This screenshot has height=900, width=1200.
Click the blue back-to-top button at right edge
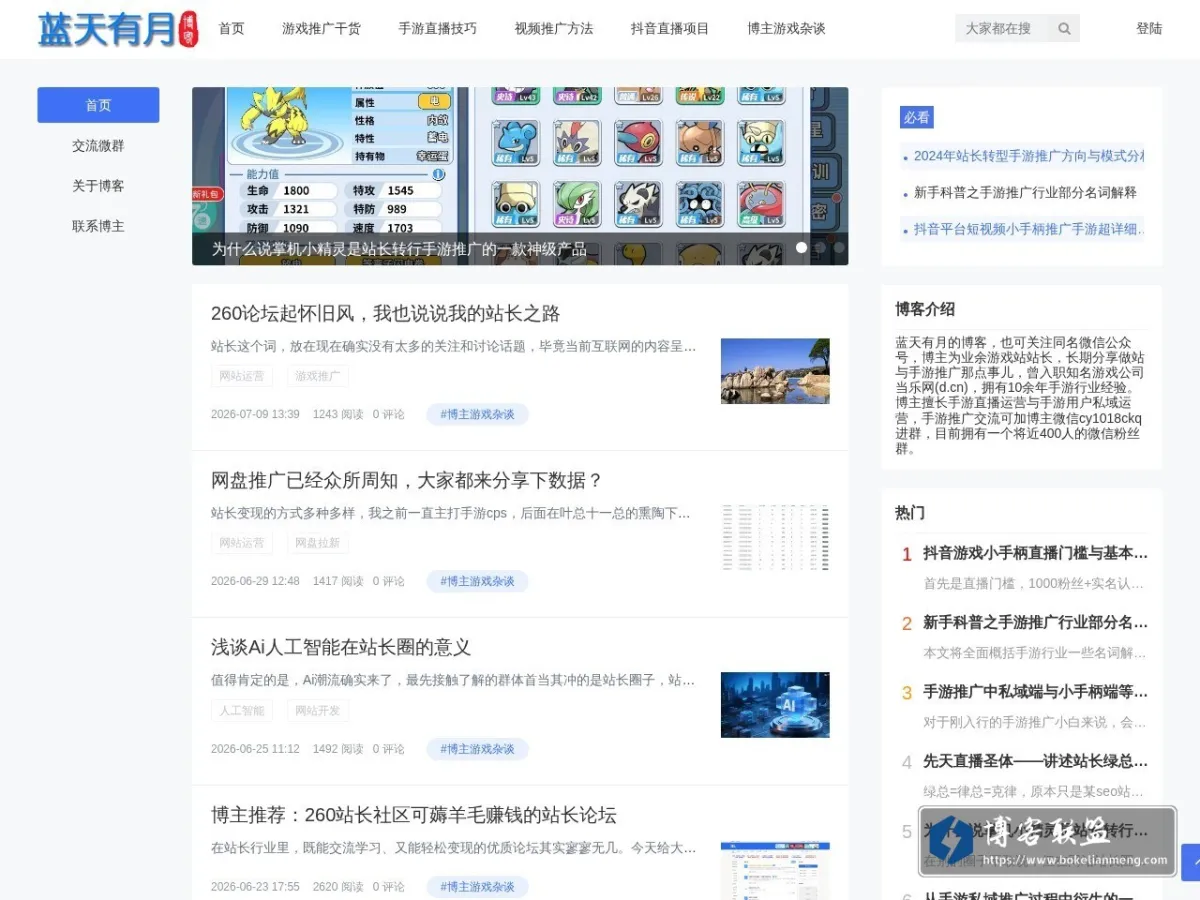coord(1191,862)
